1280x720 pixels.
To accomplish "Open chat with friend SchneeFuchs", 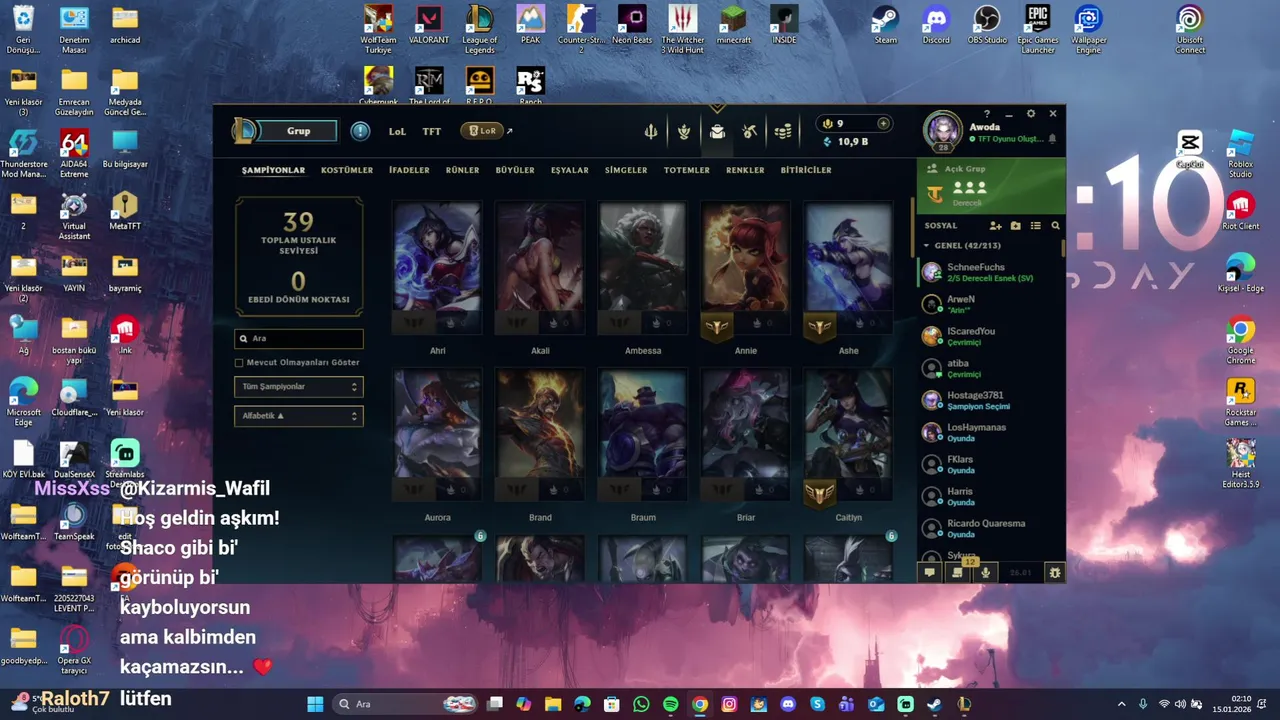I will click(x=988, y=272).
